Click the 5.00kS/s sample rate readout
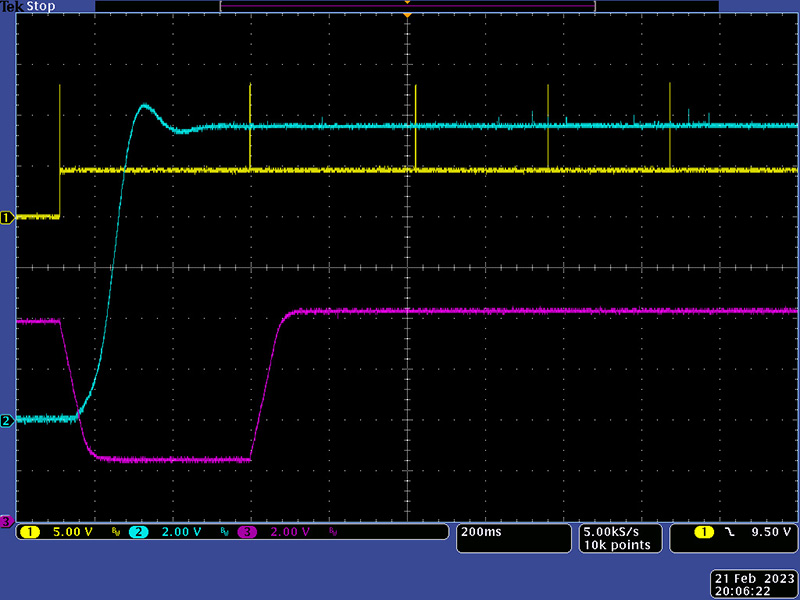 click(x=617, y=532)
